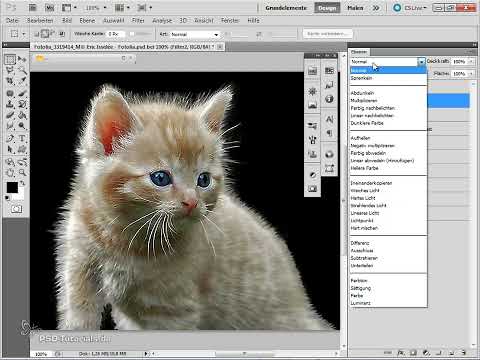Switch to Malen workspace
Screen dimensions: 480x360
click(x=355, y=8)
